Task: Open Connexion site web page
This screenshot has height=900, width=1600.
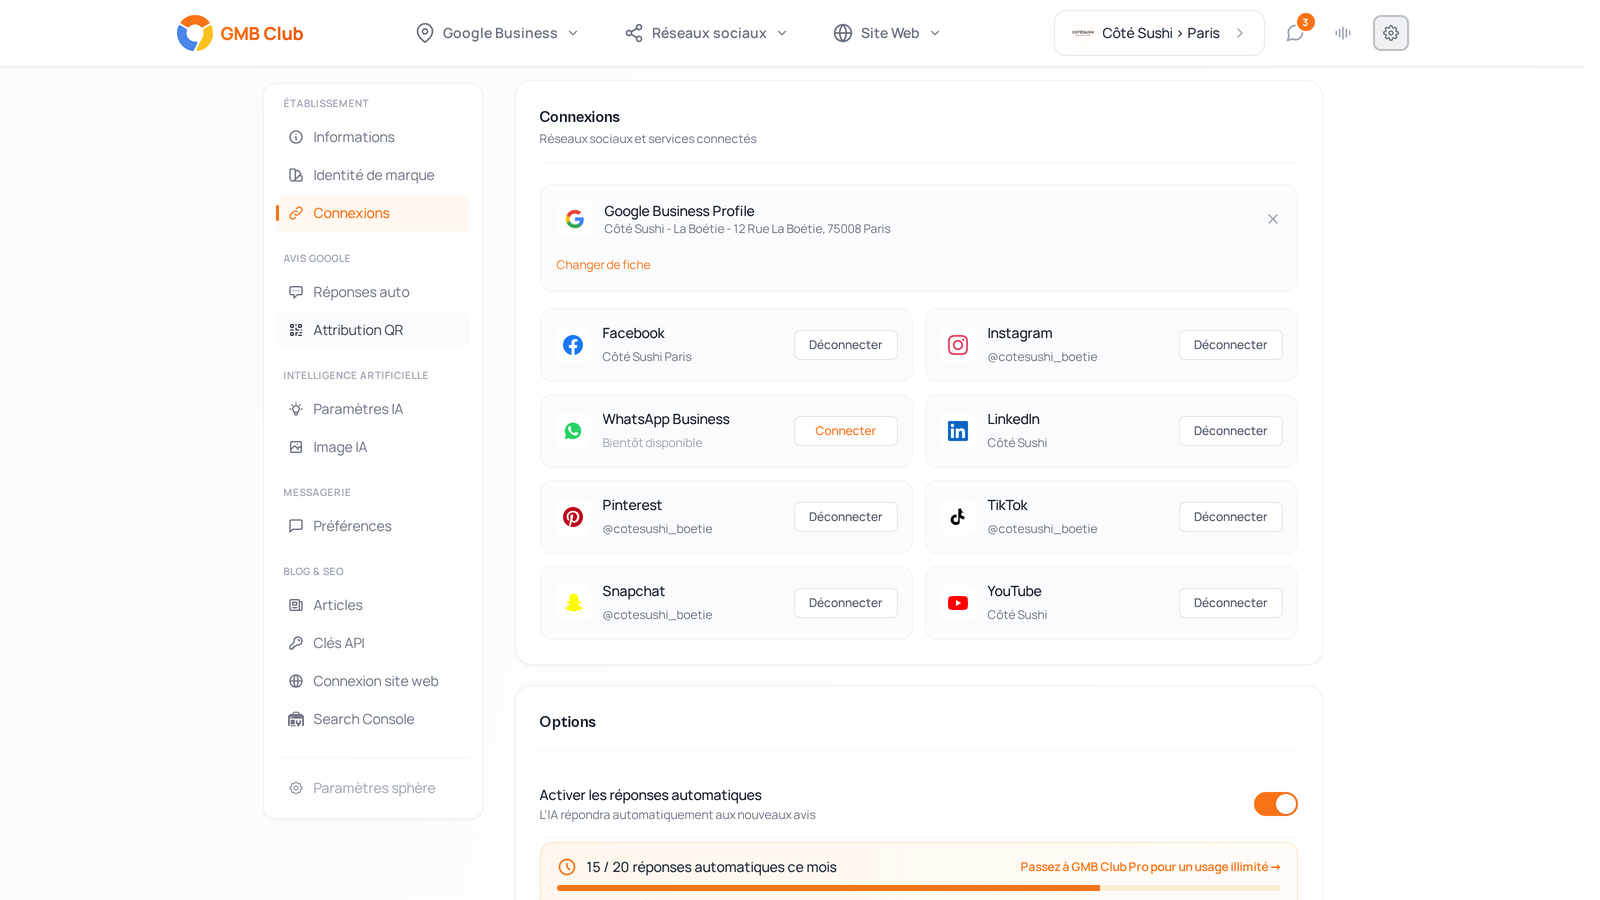Action: [372, 681]
